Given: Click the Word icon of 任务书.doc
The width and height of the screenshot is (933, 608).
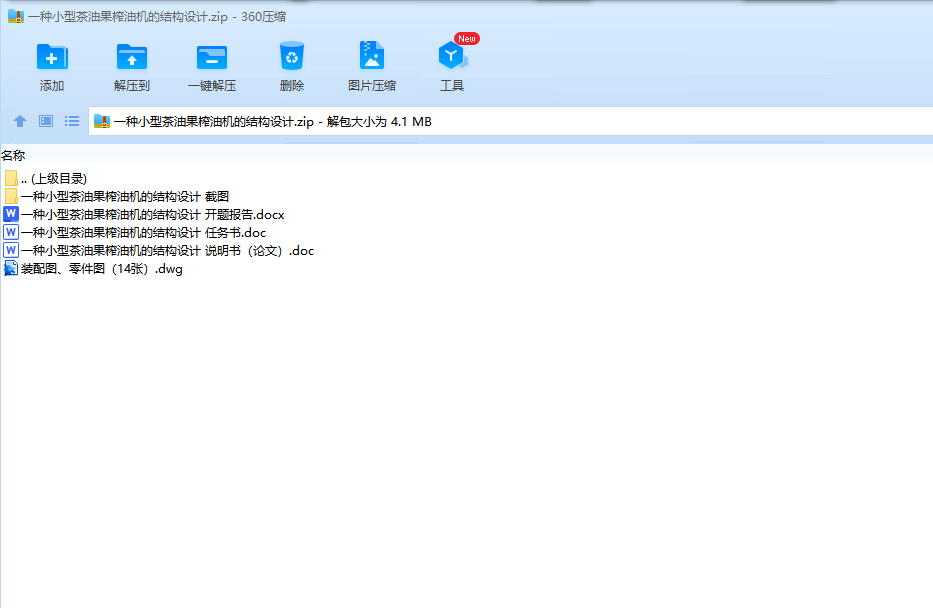Looking at the screenshot, I should (11, 232).
